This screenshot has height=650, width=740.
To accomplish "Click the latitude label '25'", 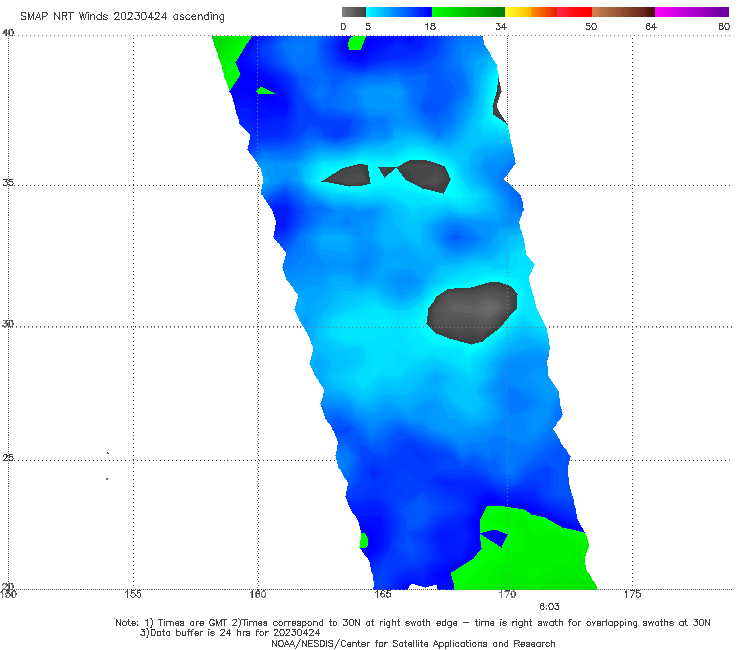I will pyautogui.click(x=8, y=458).
